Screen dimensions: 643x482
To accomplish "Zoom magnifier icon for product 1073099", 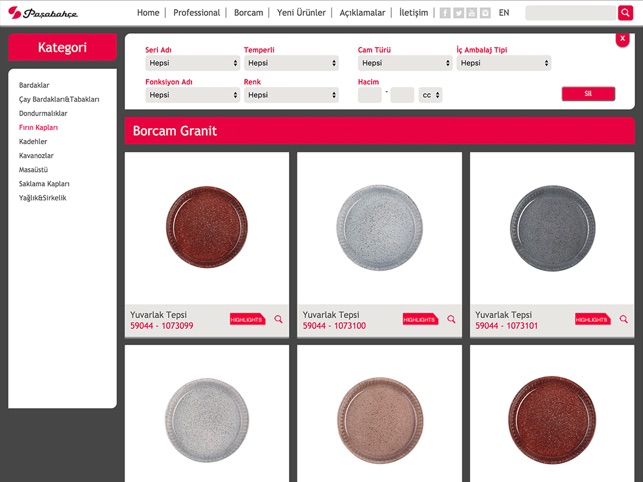I will click(x=278, y=319).
